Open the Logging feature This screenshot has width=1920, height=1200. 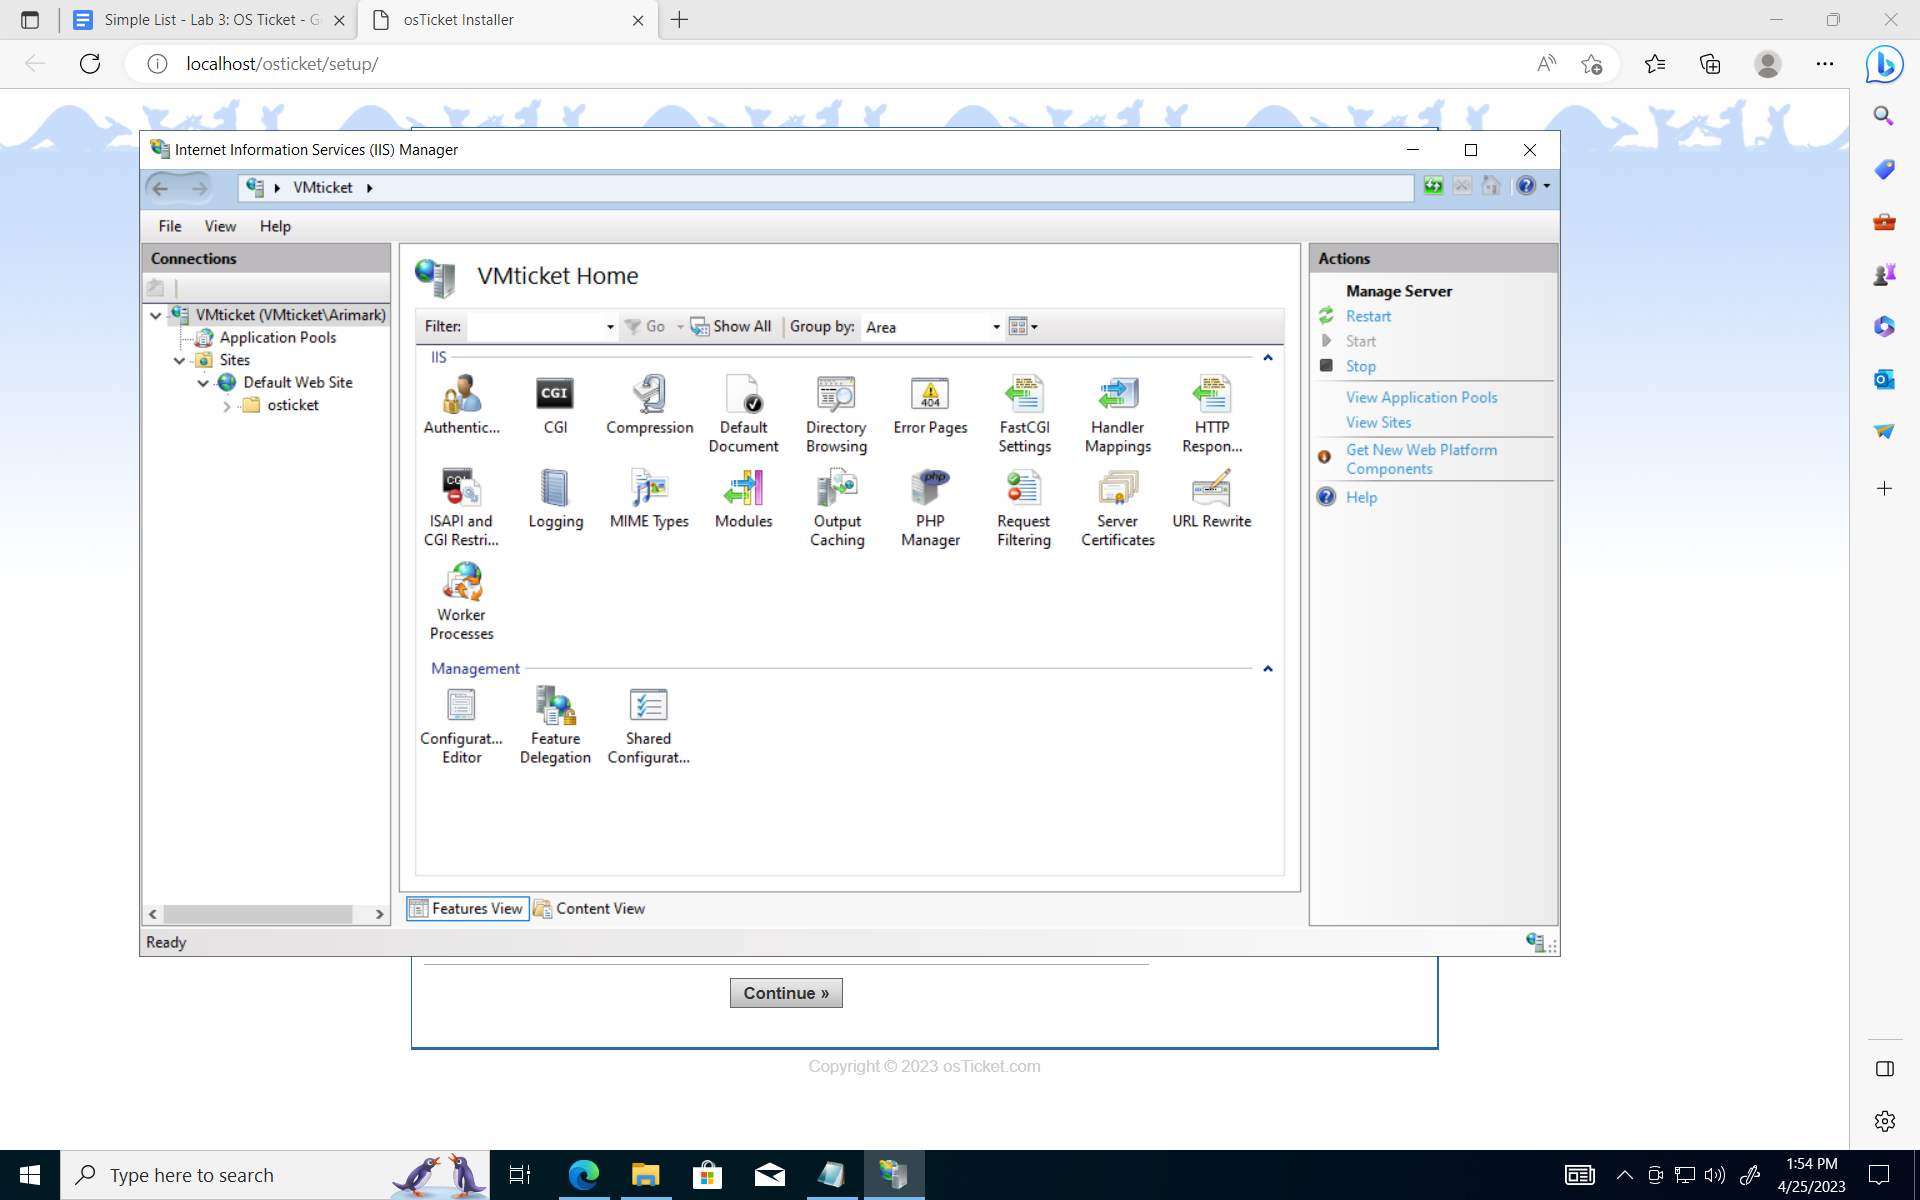555,499
